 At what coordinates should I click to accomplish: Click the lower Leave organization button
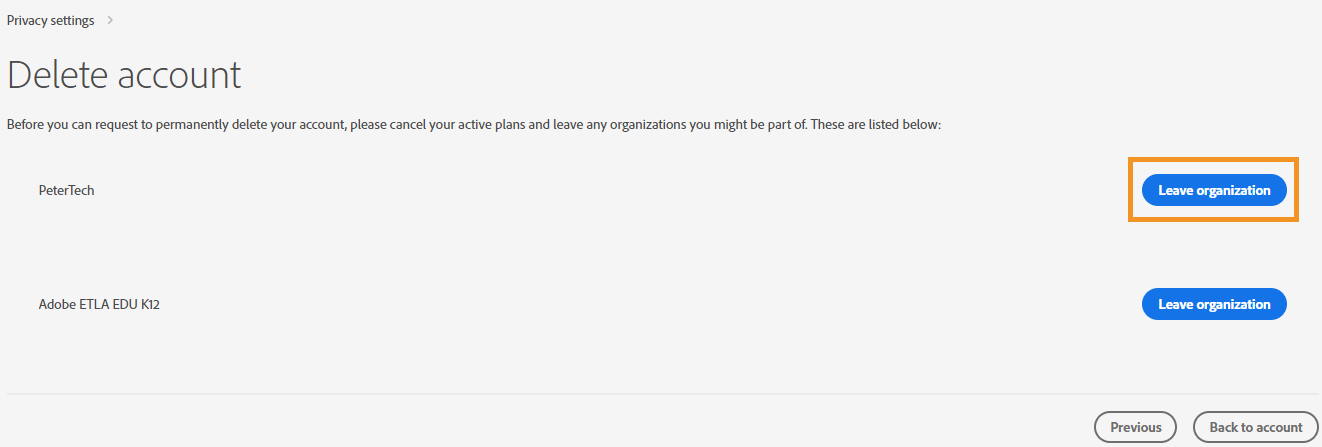pos(1214,304)
